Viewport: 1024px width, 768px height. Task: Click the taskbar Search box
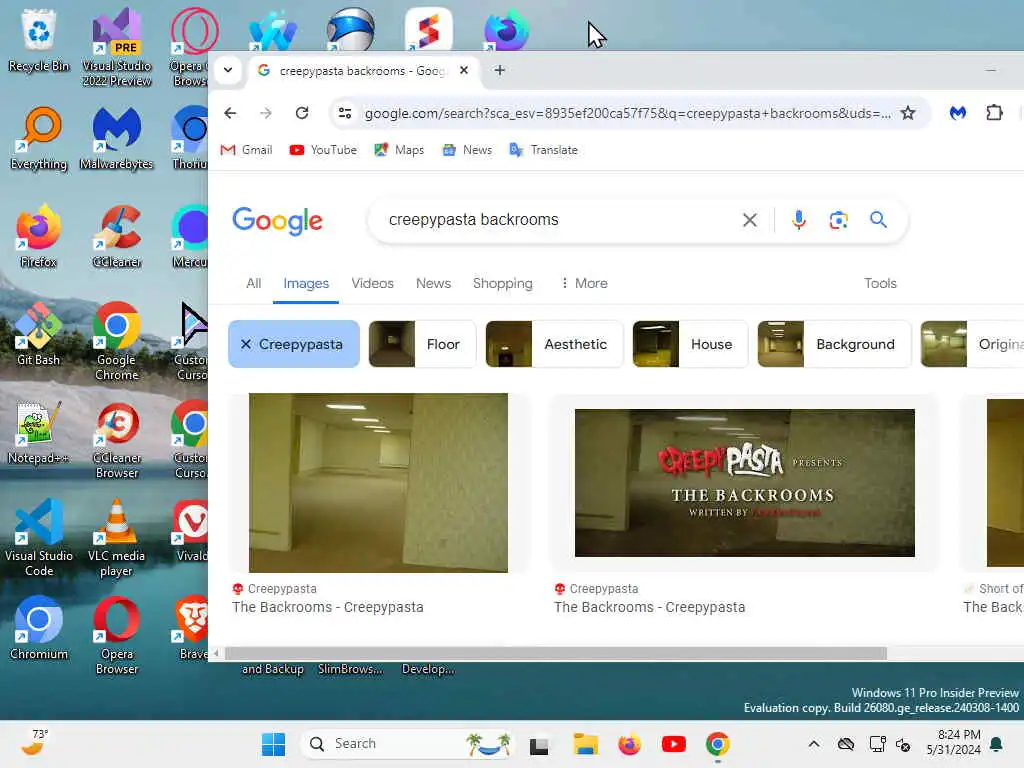(408, 744)
